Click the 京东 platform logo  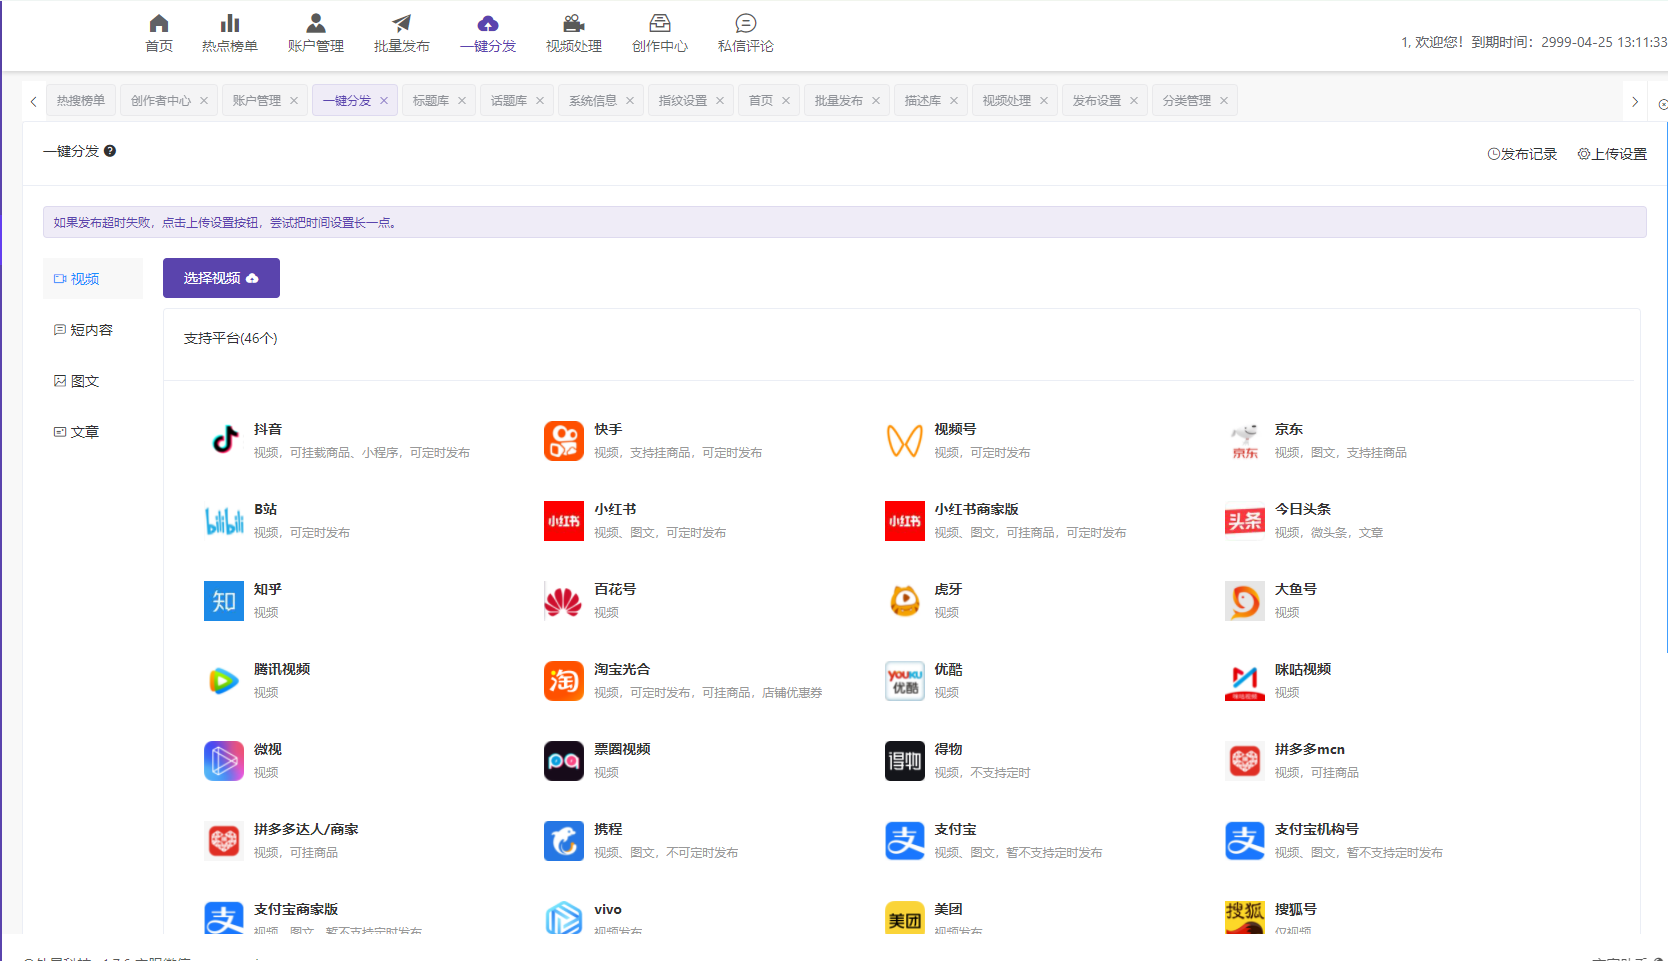pos(1245,441)
